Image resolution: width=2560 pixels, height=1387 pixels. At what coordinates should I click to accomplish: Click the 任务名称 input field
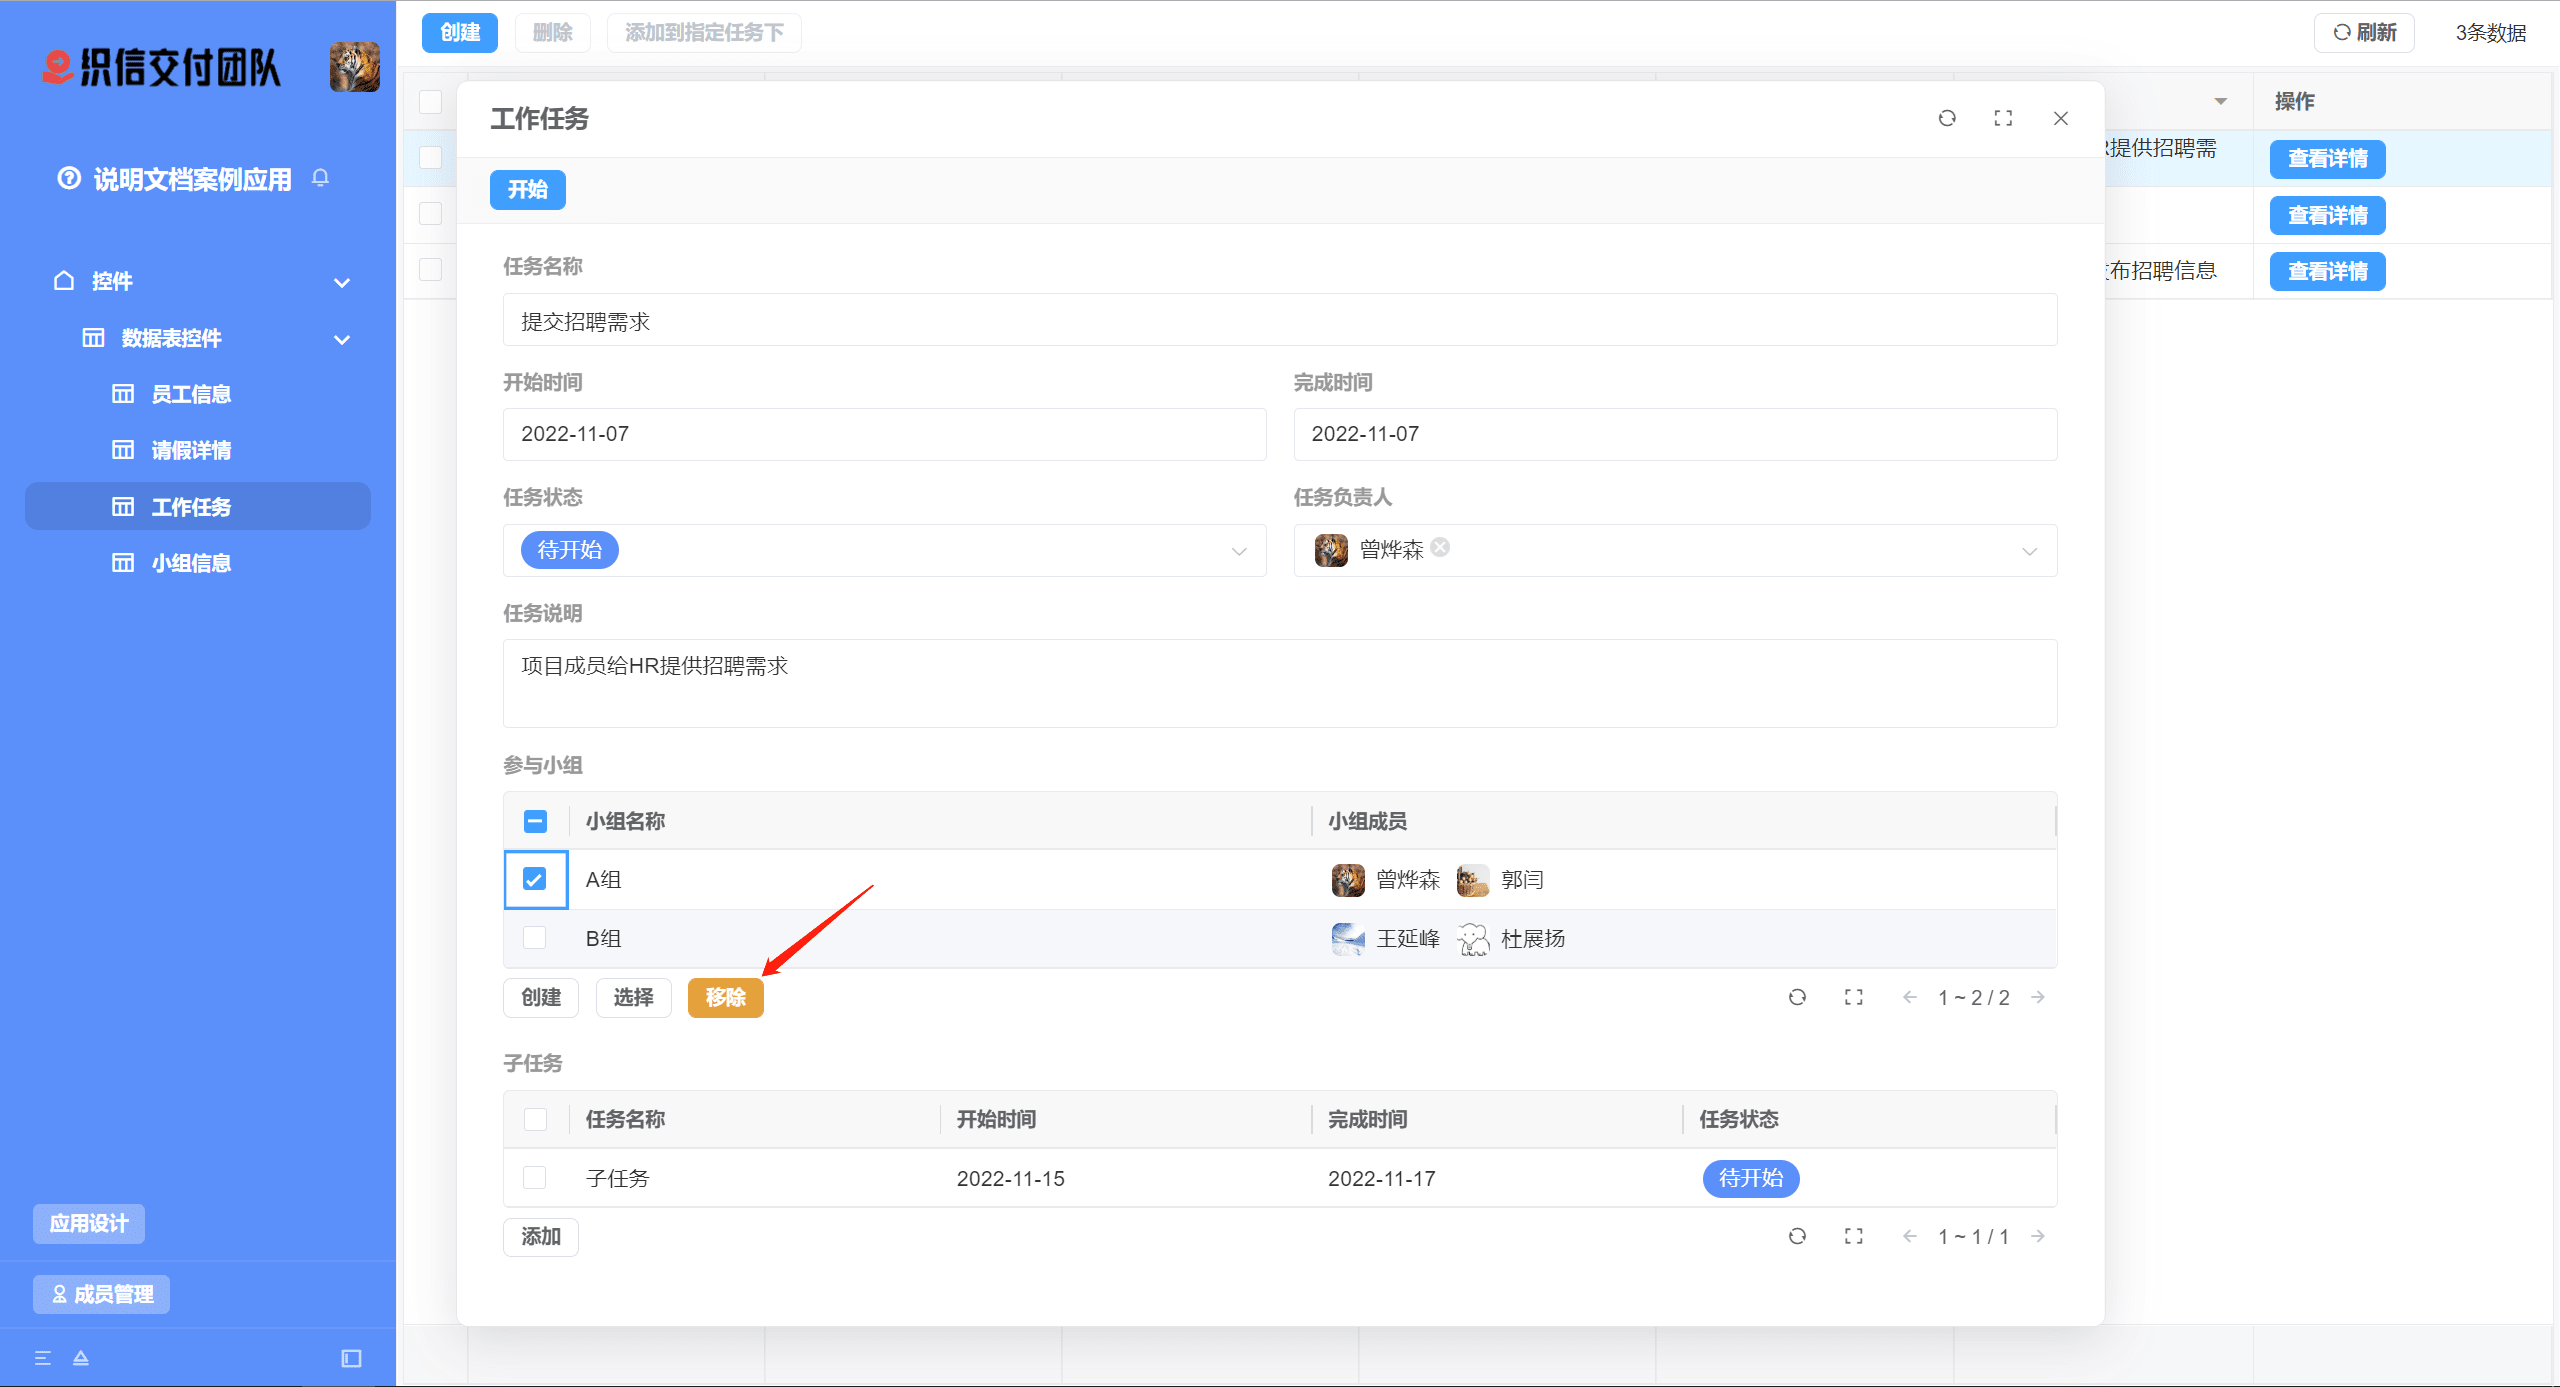pos(1279,321)
